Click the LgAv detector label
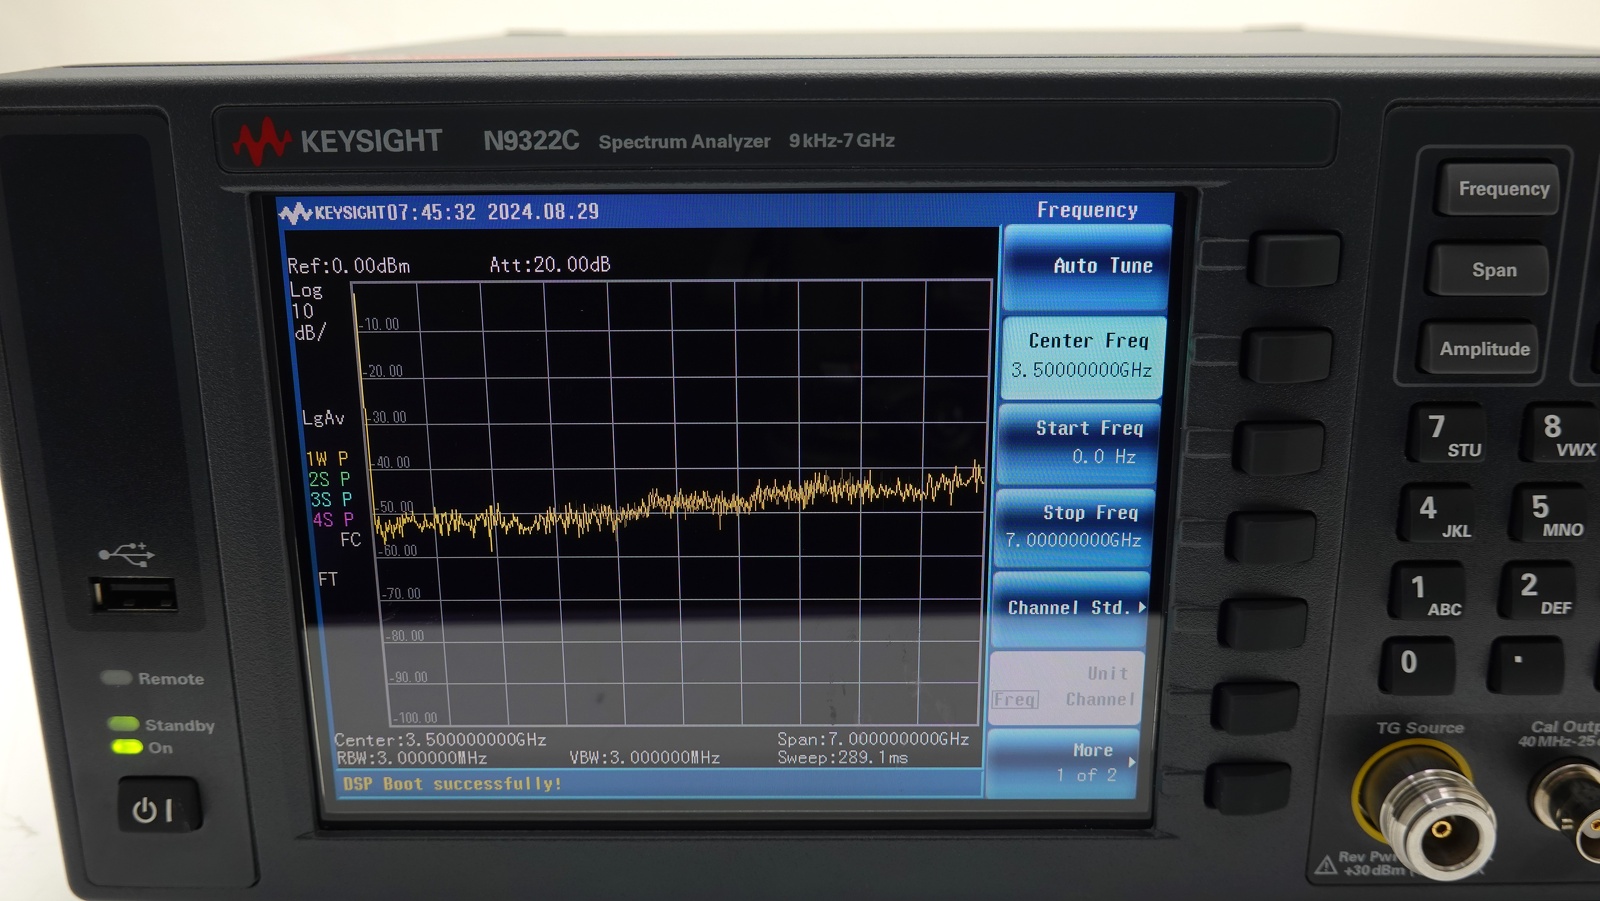Viewport: 1600px width, 901px height. pyautogui.click(x=323, y=418)
